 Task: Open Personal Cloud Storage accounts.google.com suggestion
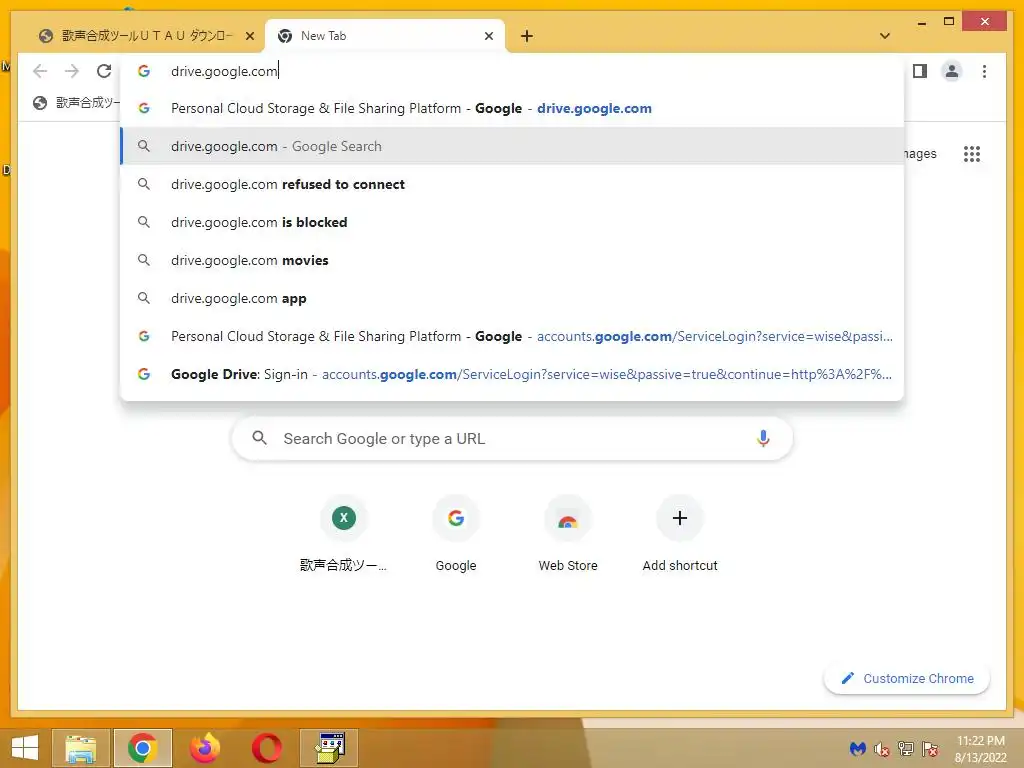coord(512,336)
